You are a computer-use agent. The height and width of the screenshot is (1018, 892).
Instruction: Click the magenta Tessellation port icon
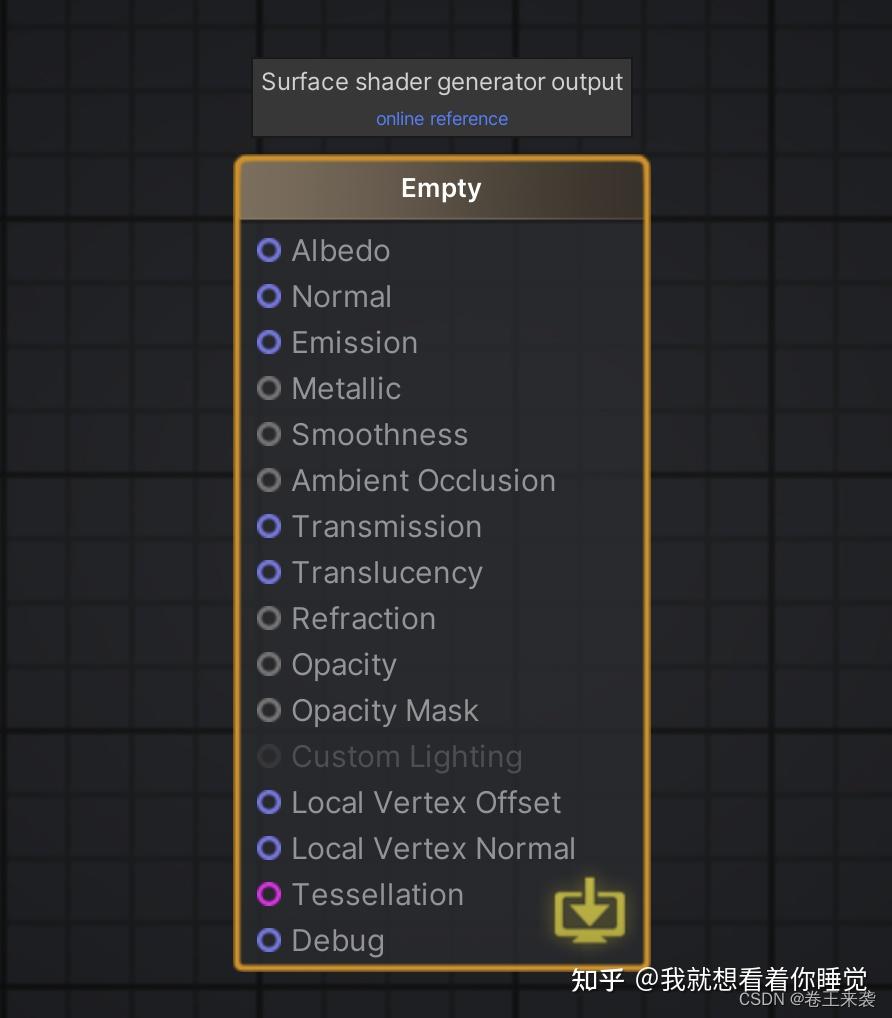(x=268, y=894)
